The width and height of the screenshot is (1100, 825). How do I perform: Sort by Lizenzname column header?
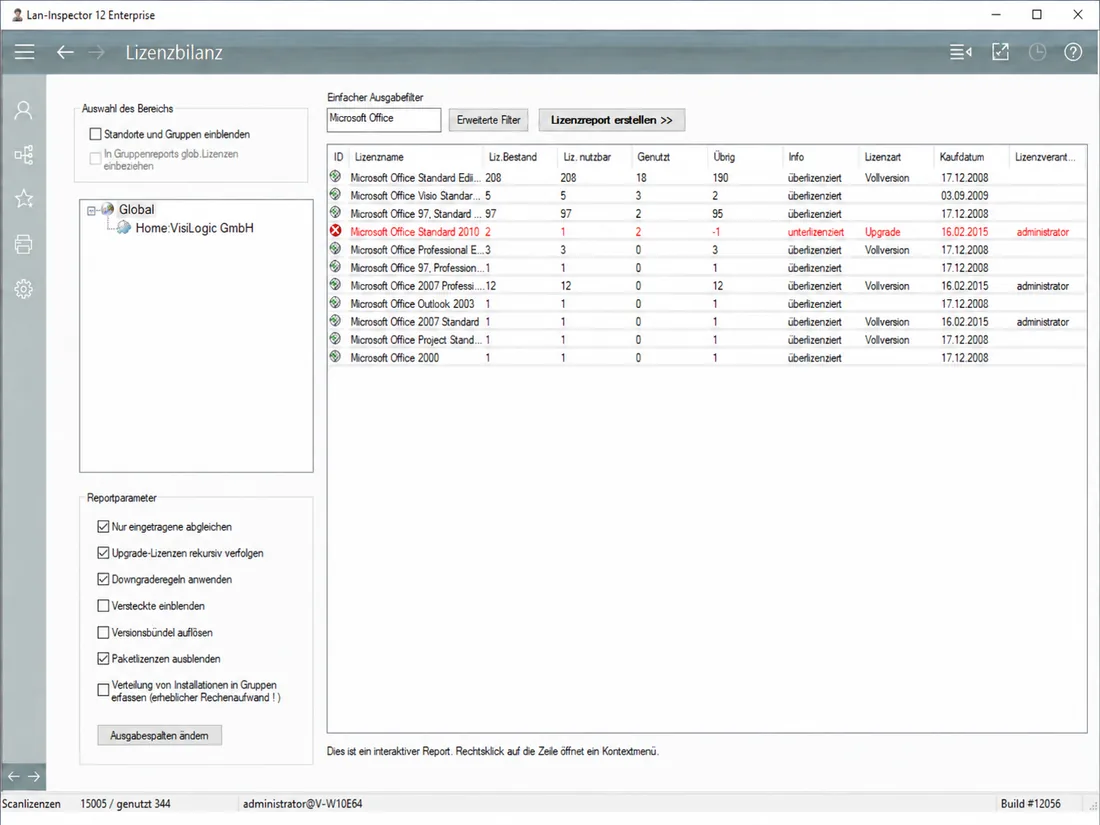click(x=415, y=156)
